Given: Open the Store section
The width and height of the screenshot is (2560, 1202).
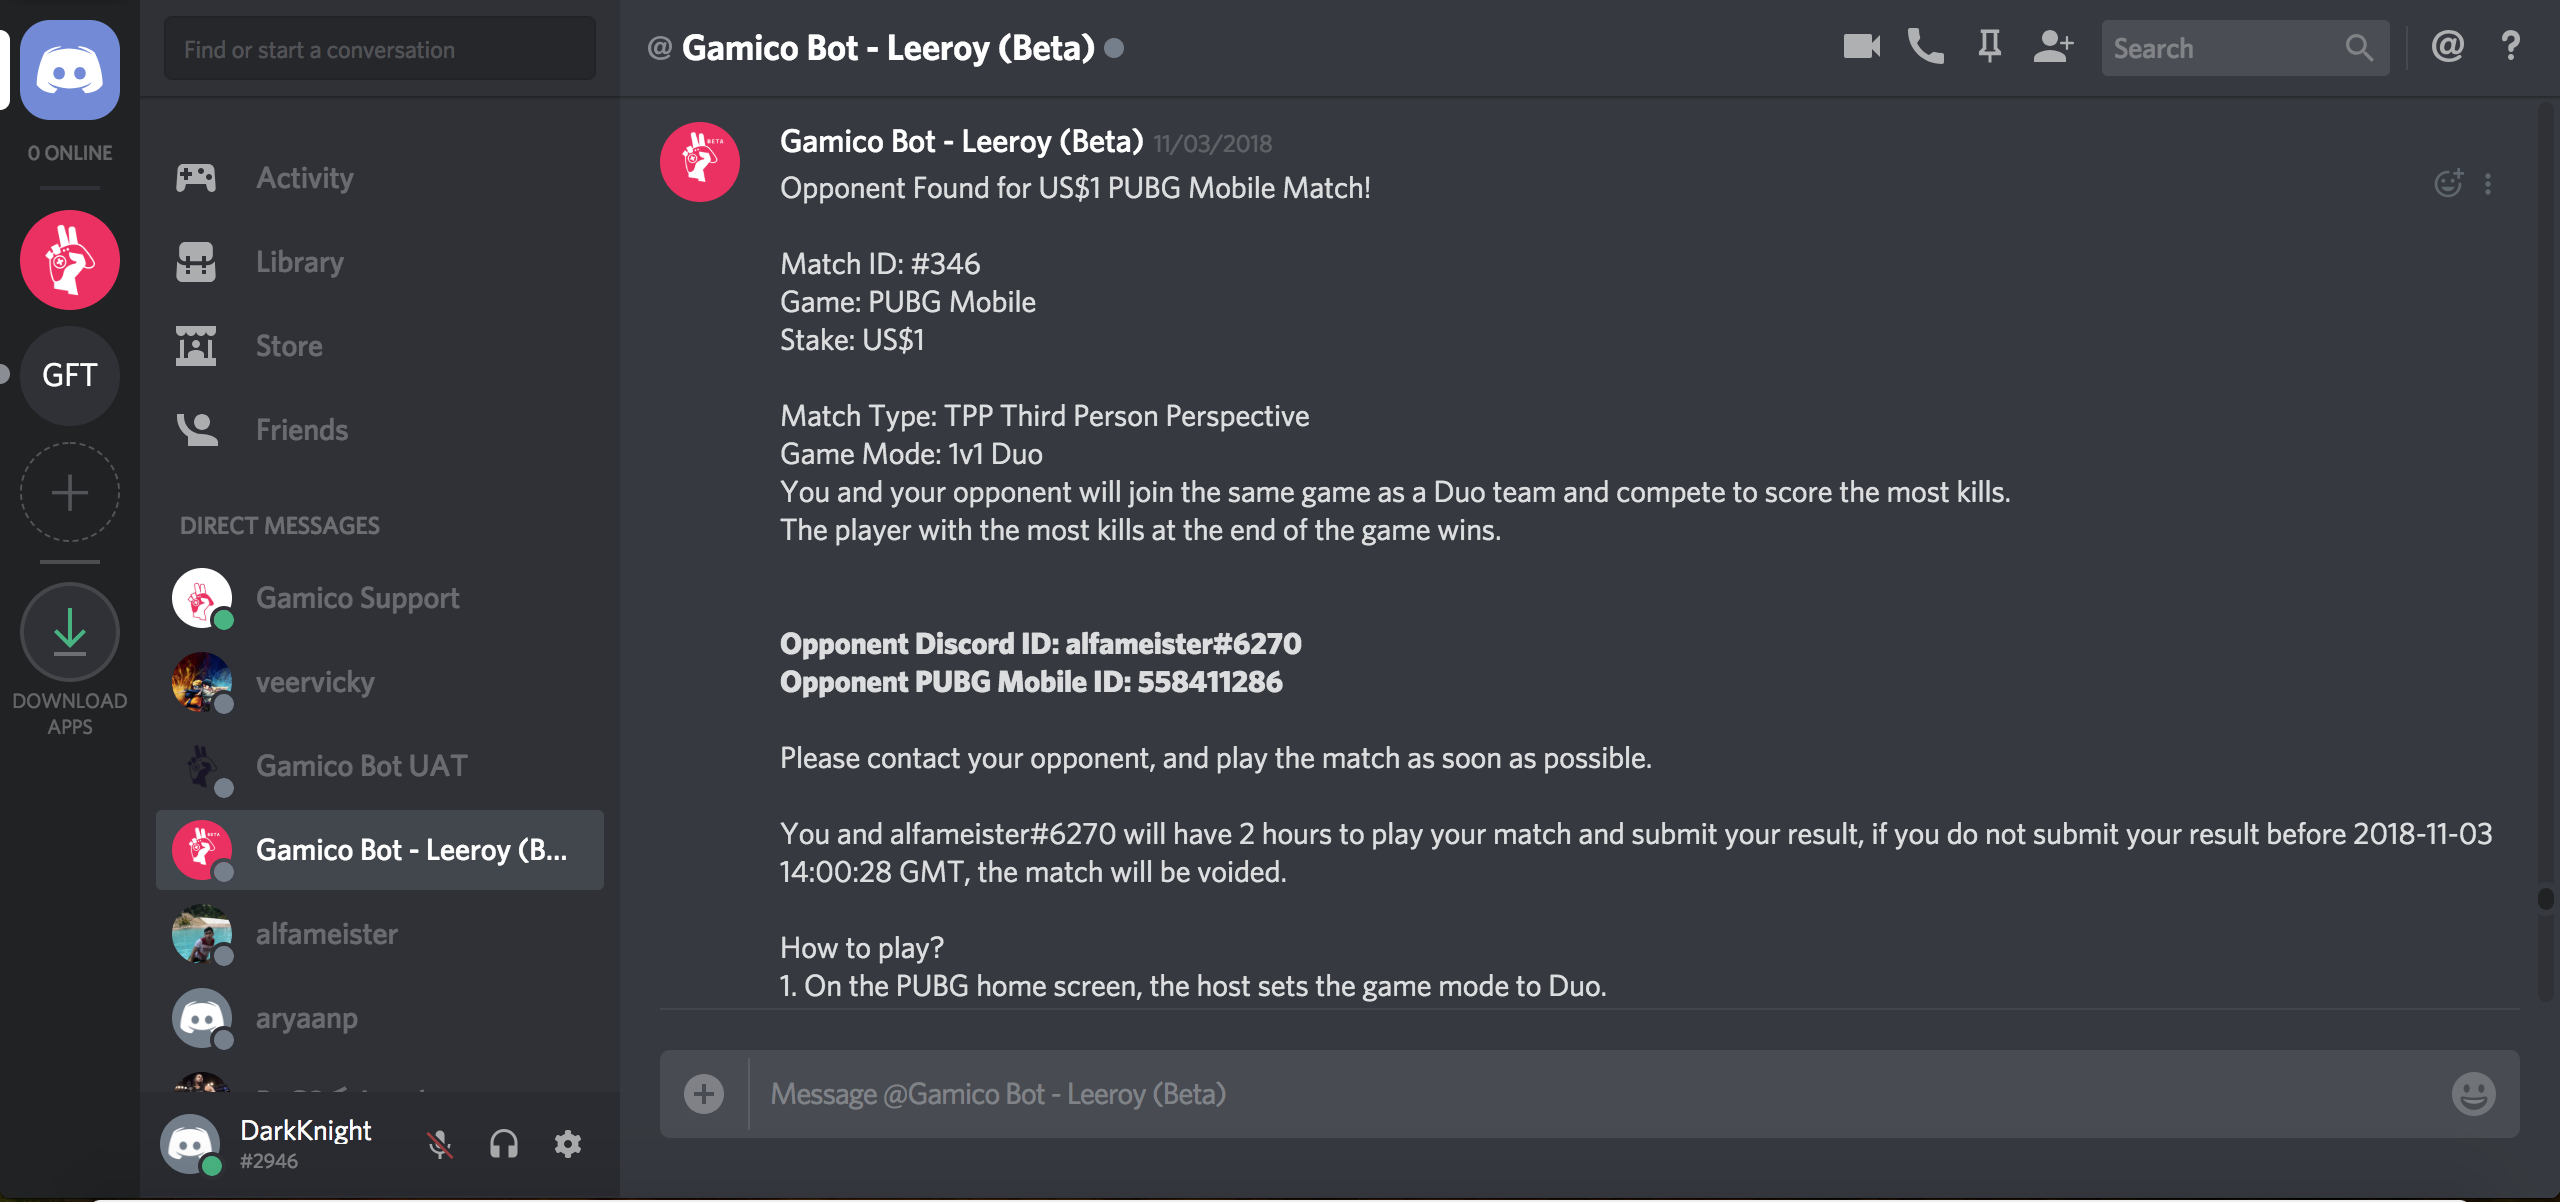Looking at the screenshot, I should pyautogui.click(x=288, y=345).
